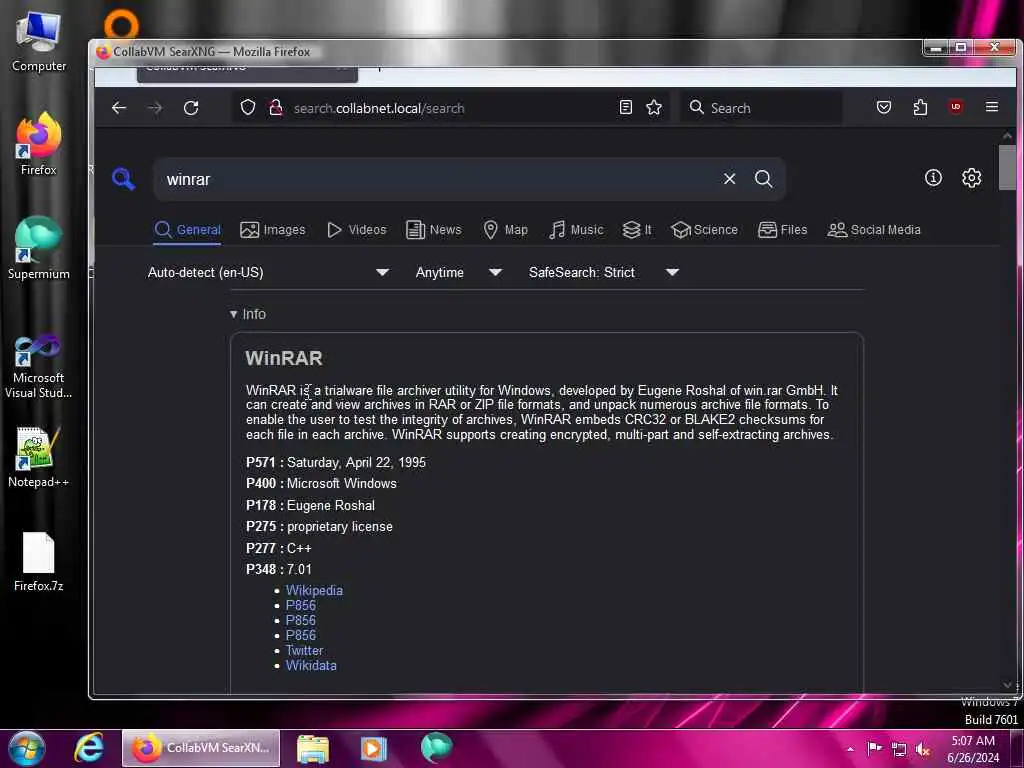Image resolution: width=1024 pixels, height=768 pixels.
Task: Switch to the Social Media tab
Action: 874,230
